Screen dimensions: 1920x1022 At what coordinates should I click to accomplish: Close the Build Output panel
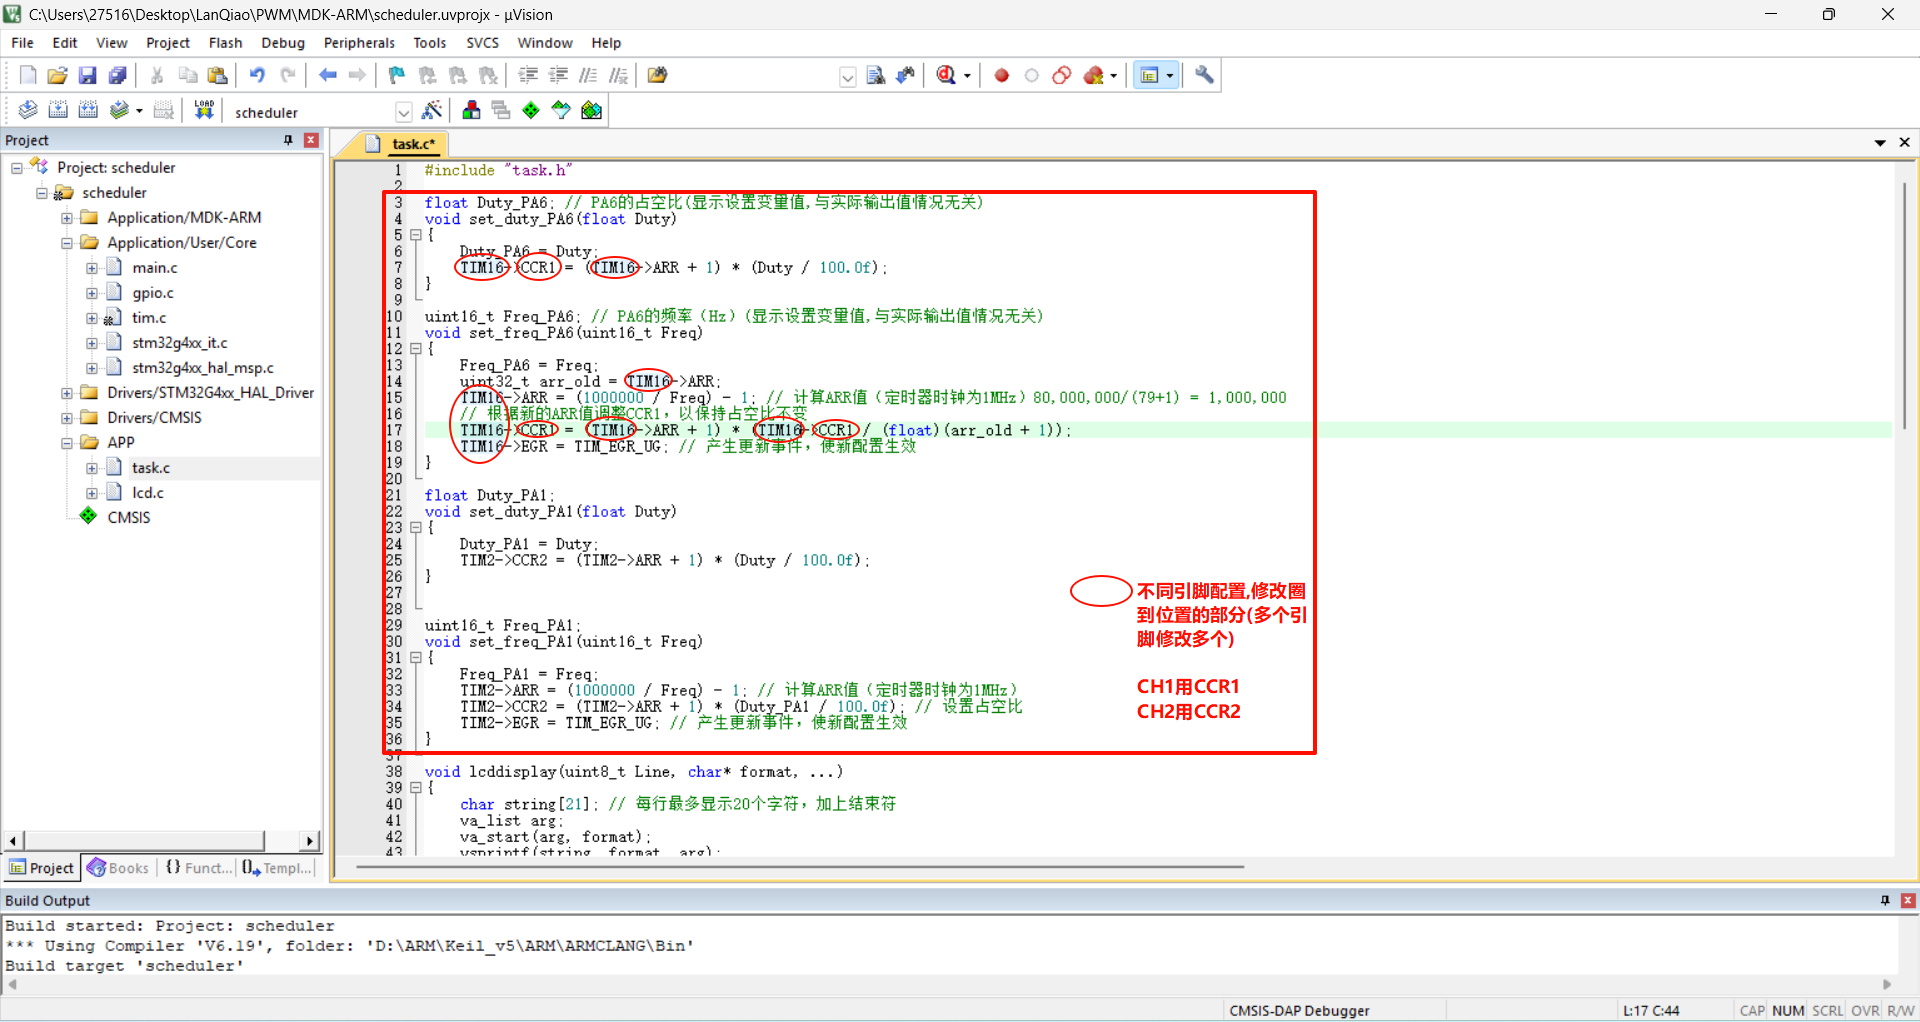point(1908,900)
